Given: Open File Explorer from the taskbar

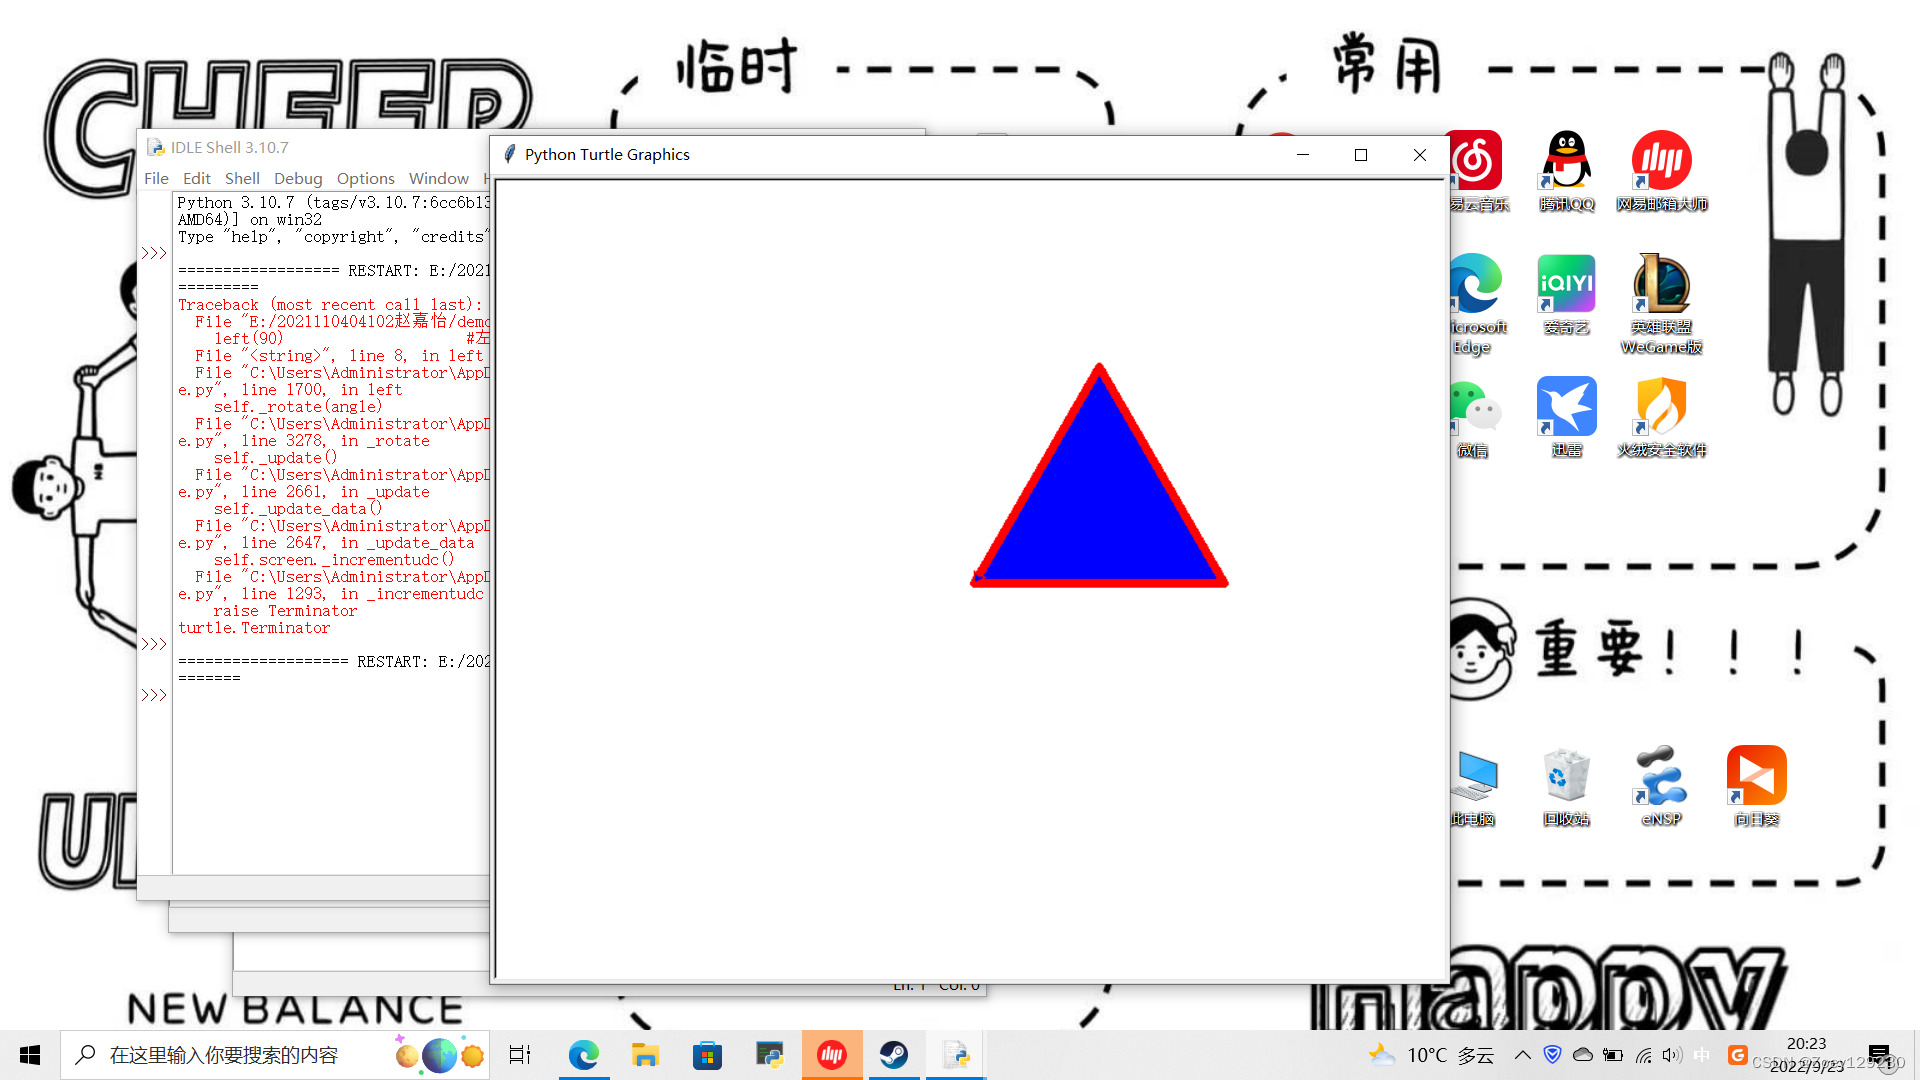Looking at the screenshot, I should pos(645,1055).
